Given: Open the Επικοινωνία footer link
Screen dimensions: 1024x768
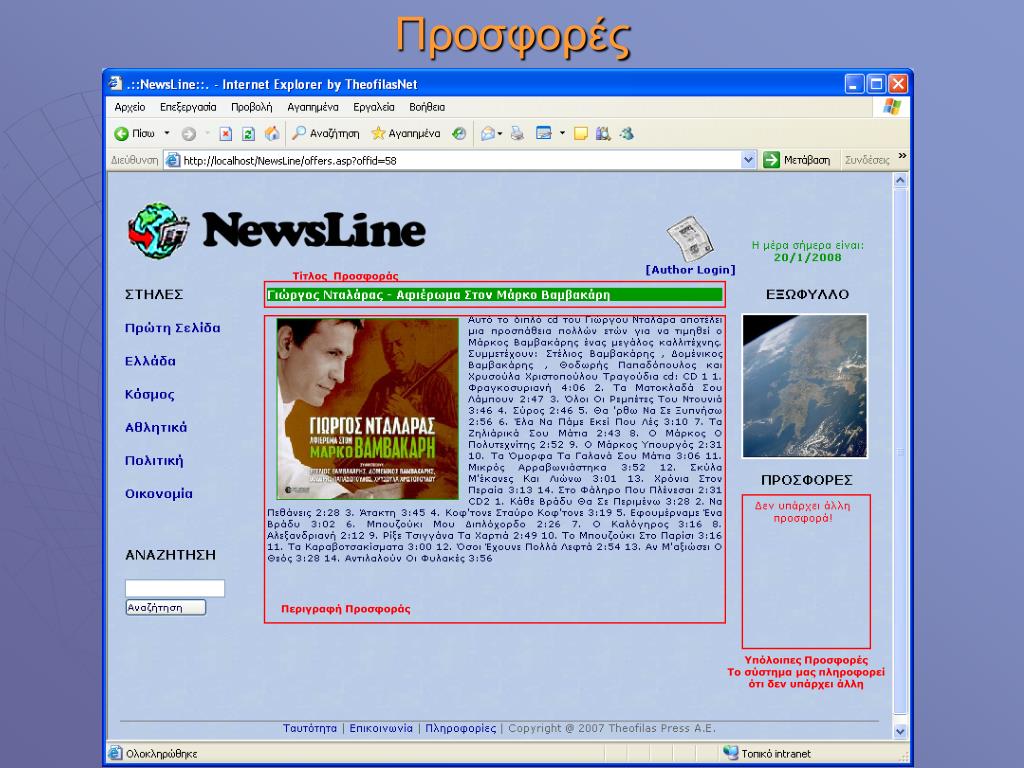Looking at the screenshot, I should tap(381, 728).
